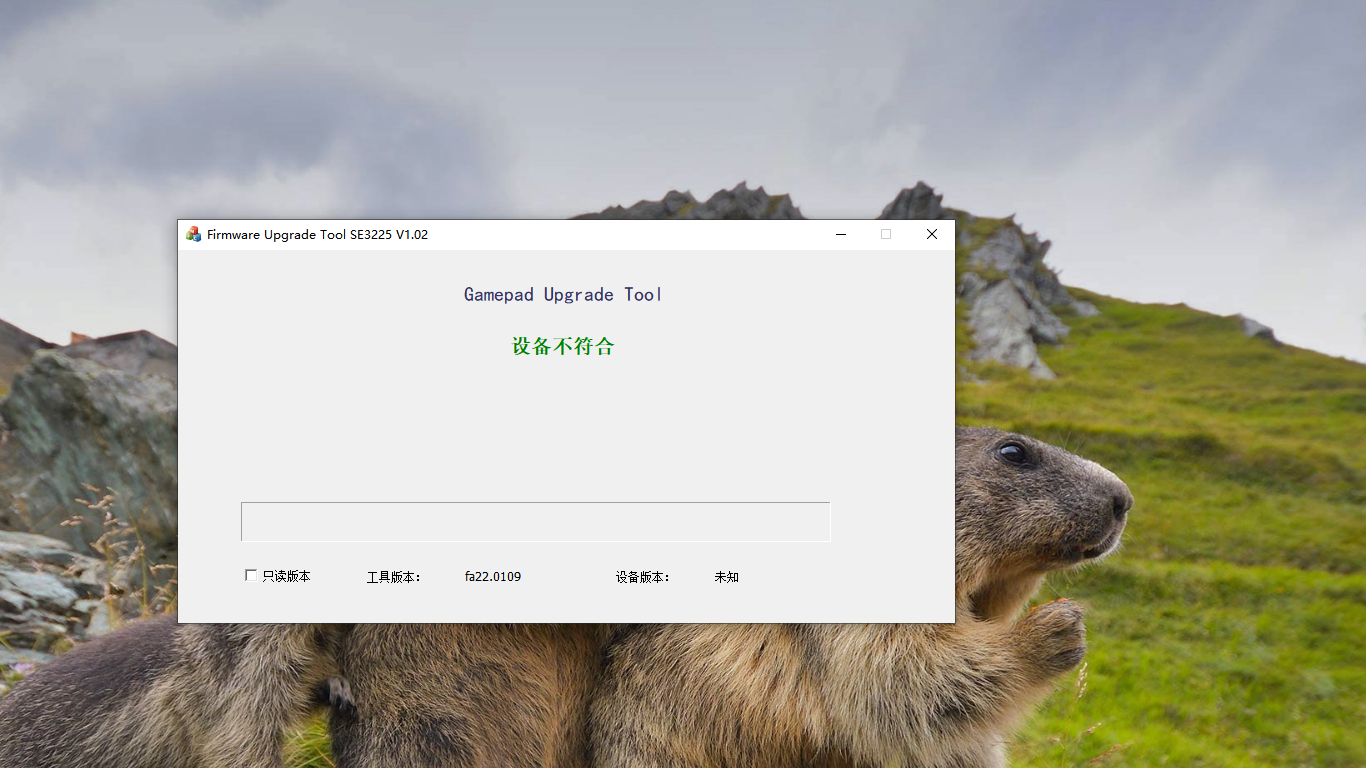1366x768 pixels.
Task: Click the Firmware Upgrade Tool app icon
Action: (194, 234)
